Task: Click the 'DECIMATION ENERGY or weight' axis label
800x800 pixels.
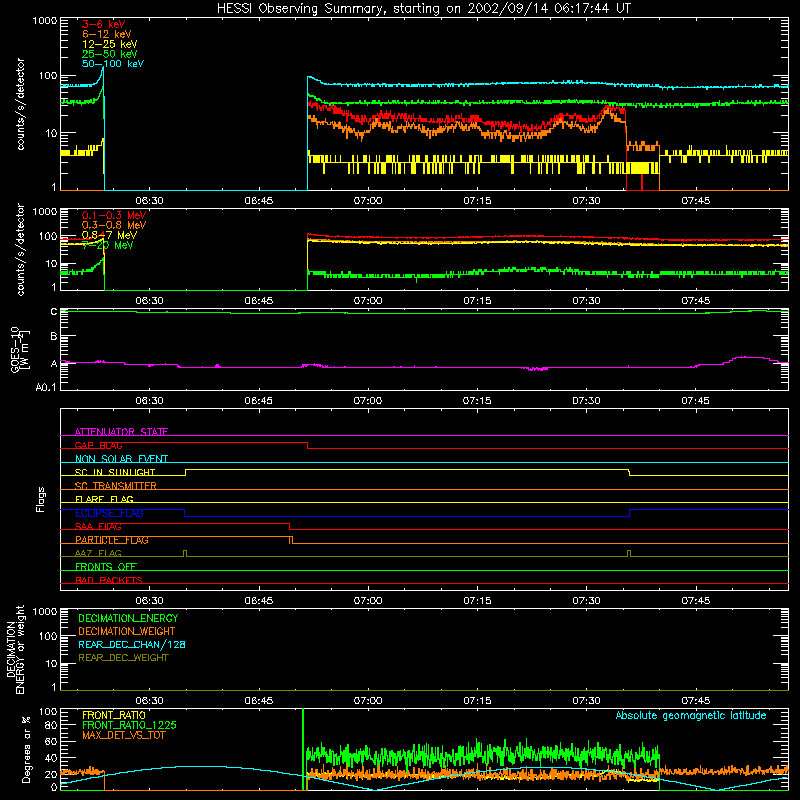Action: [x=15, y=650]
